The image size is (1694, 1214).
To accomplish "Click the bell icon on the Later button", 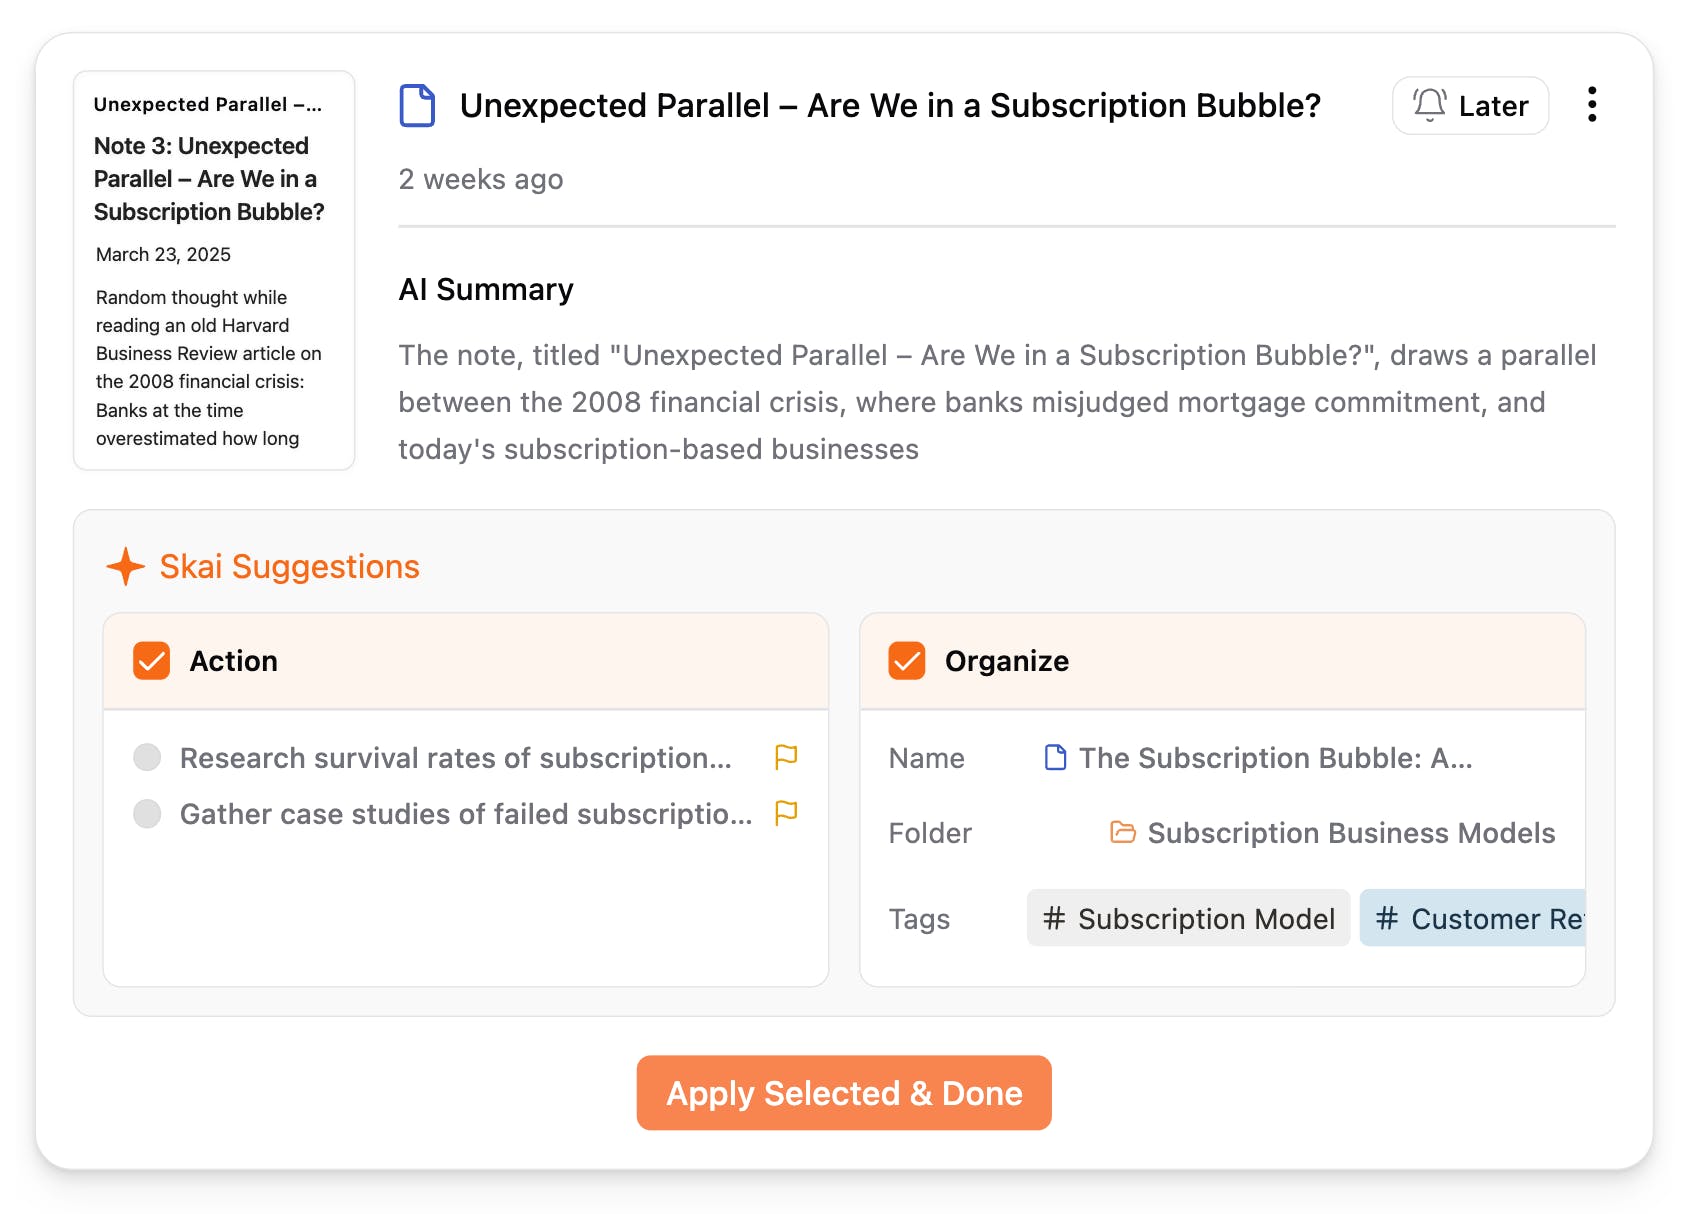I will [1429, 105].
